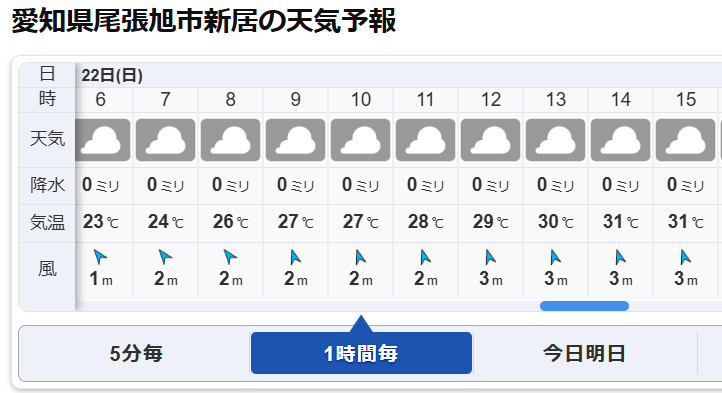722x393 pixels.
Task: Click the wind direction arrow for 10 o'clock
Action: [360, 257]
